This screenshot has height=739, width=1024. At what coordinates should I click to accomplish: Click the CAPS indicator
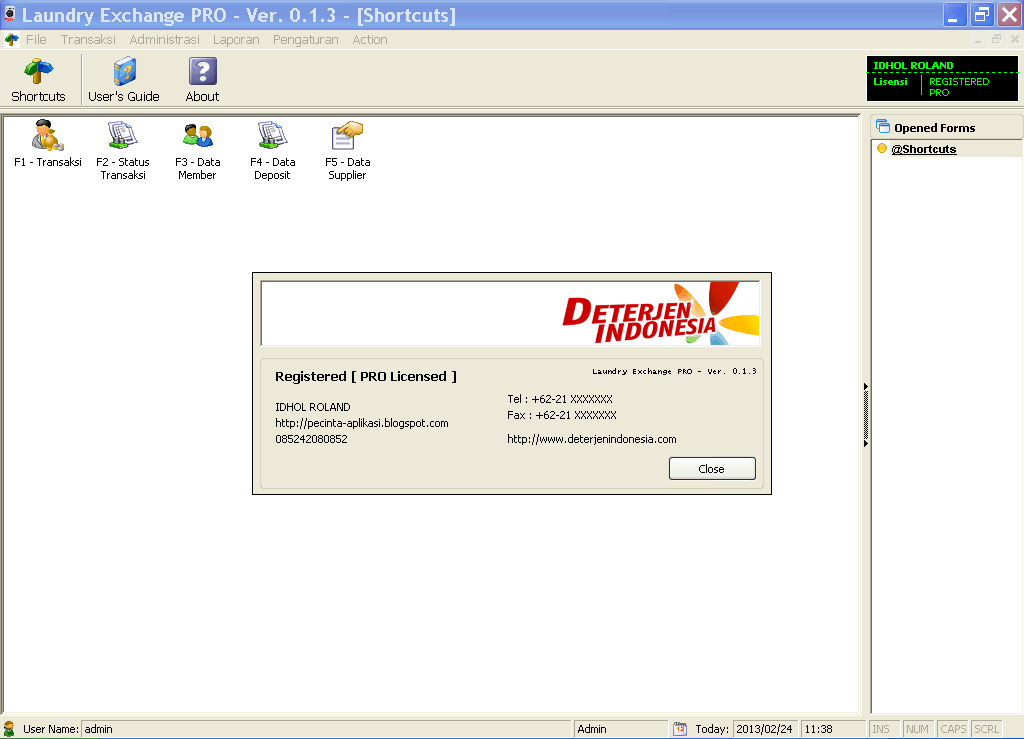tap(953, 729)
